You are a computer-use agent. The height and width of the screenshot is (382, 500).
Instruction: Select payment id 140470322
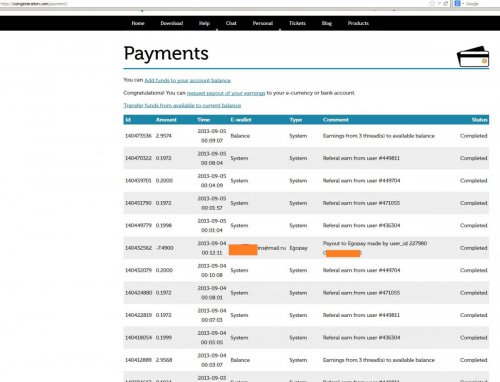pyautogui.click(x=138, y=158)
